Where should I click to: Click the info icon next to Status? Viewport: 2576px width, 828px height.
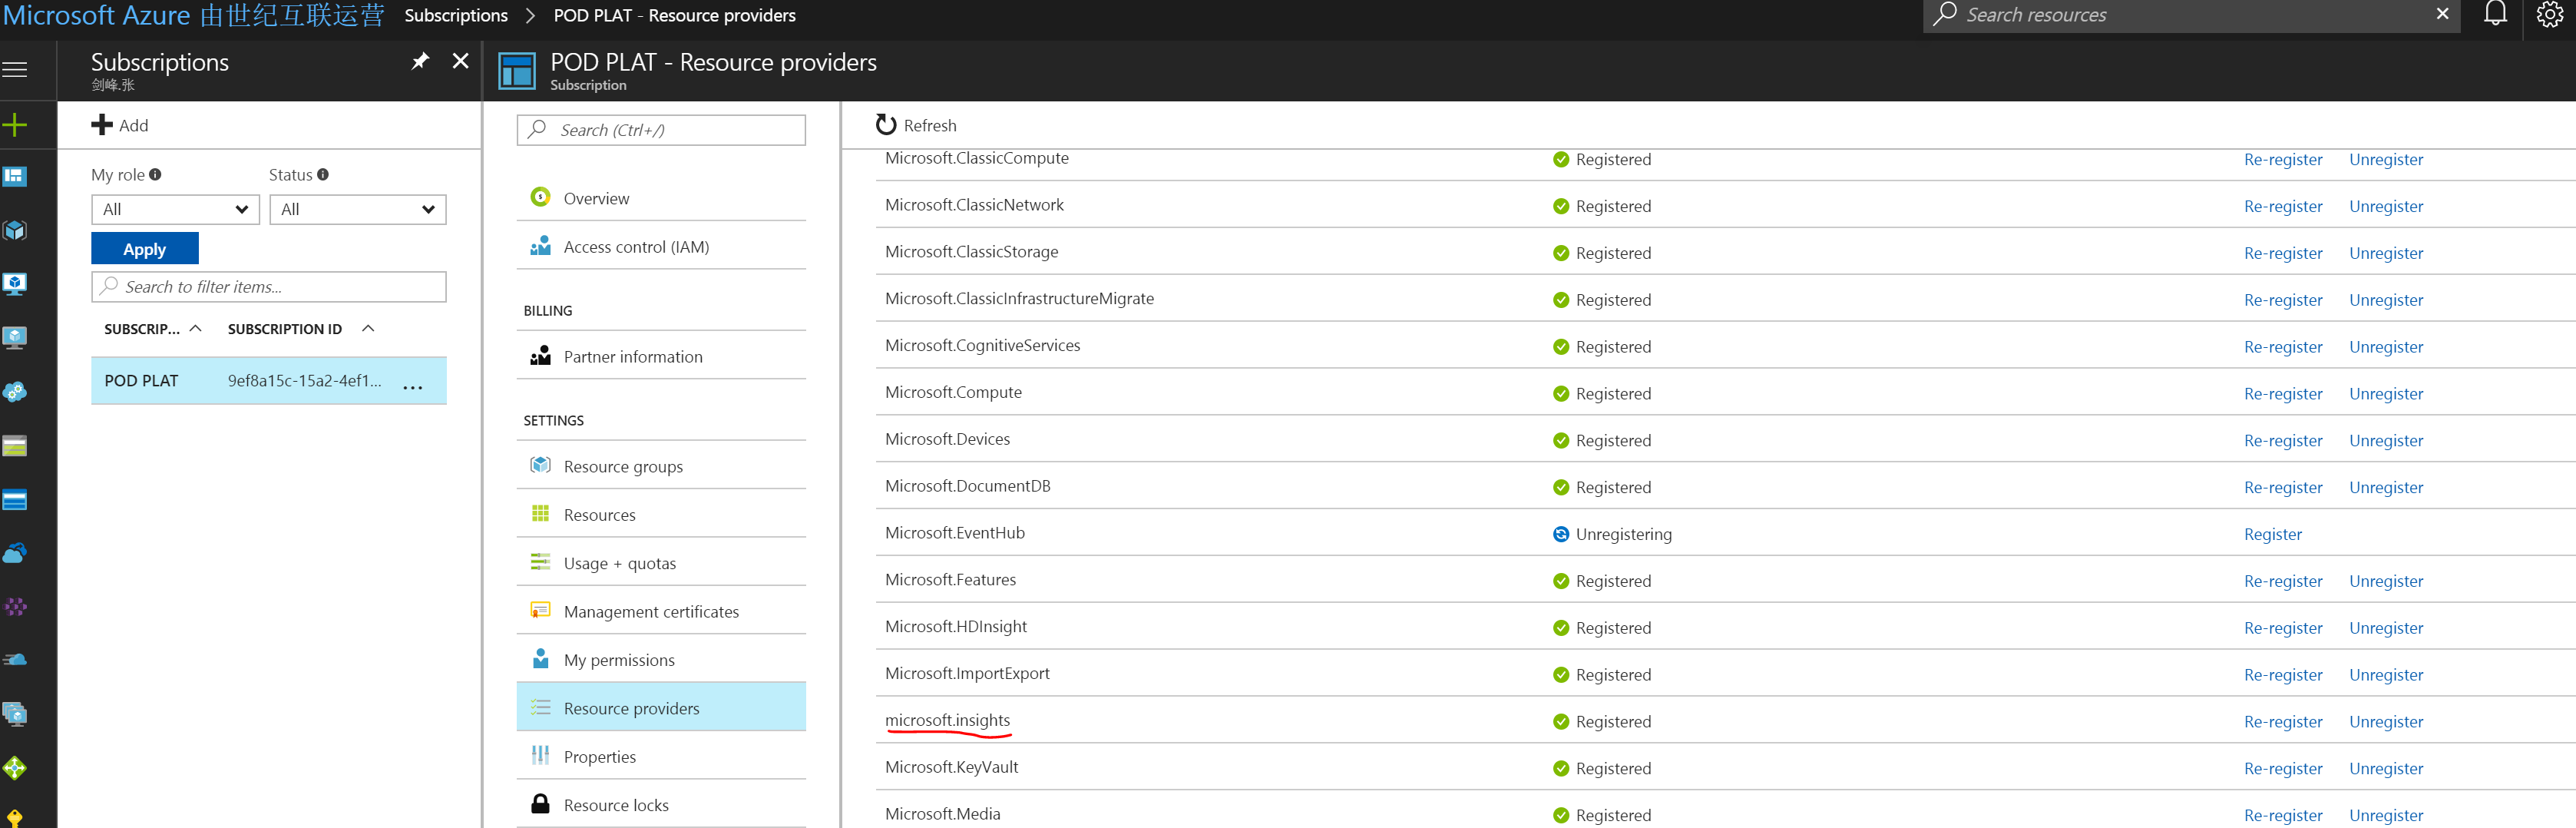tap(323, 175)
